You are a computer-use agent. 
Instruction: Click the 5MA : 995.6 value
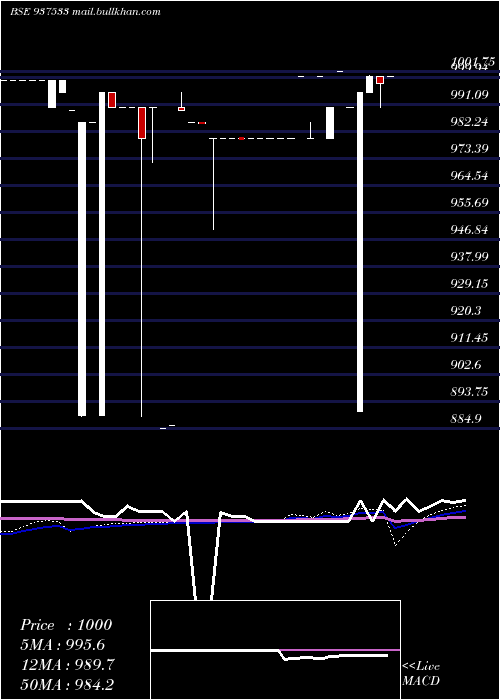click(64, 645)
